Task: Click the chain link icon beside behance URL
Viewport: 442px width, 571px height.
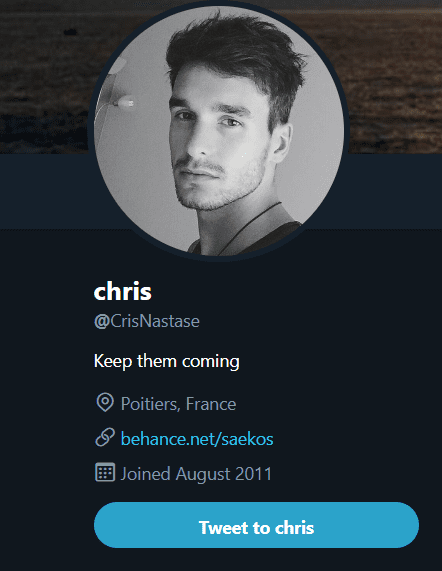Action: click(105, 437)
